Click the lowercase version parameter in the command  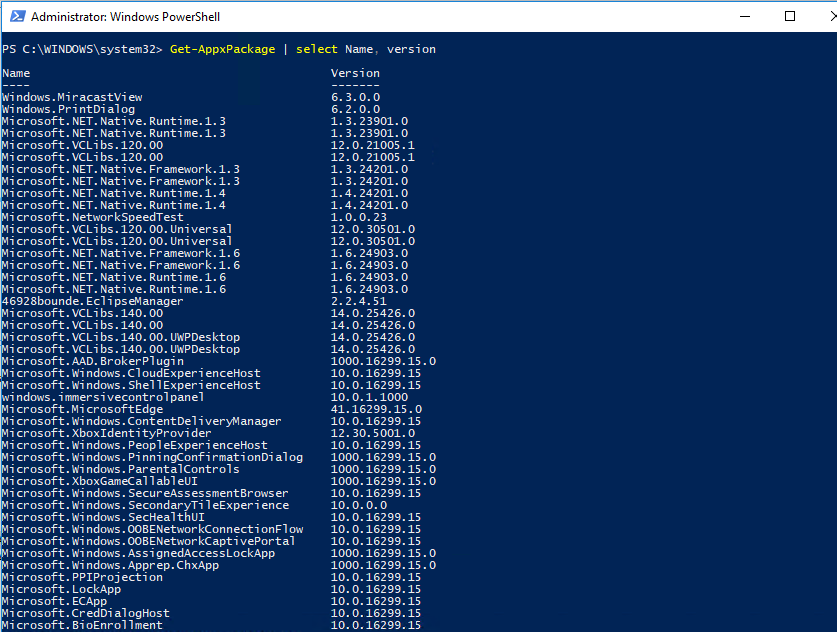411,49
